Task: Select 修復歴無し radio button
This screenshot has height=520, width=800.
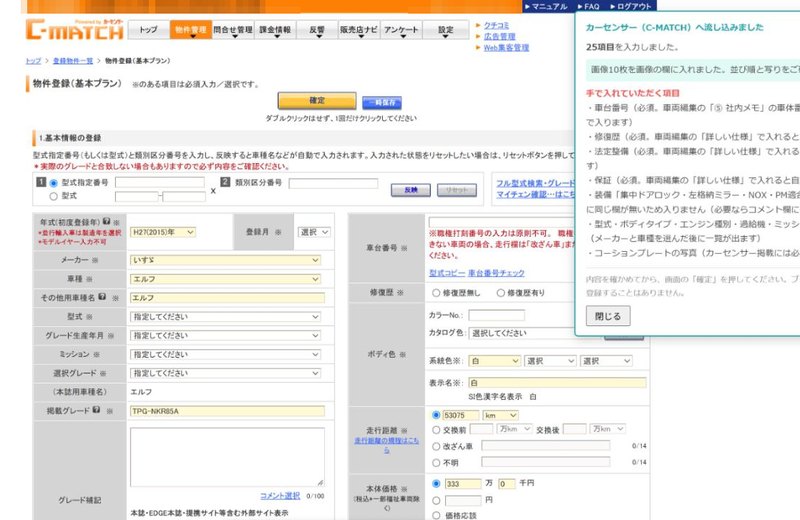Action: (x=436, y=292)
